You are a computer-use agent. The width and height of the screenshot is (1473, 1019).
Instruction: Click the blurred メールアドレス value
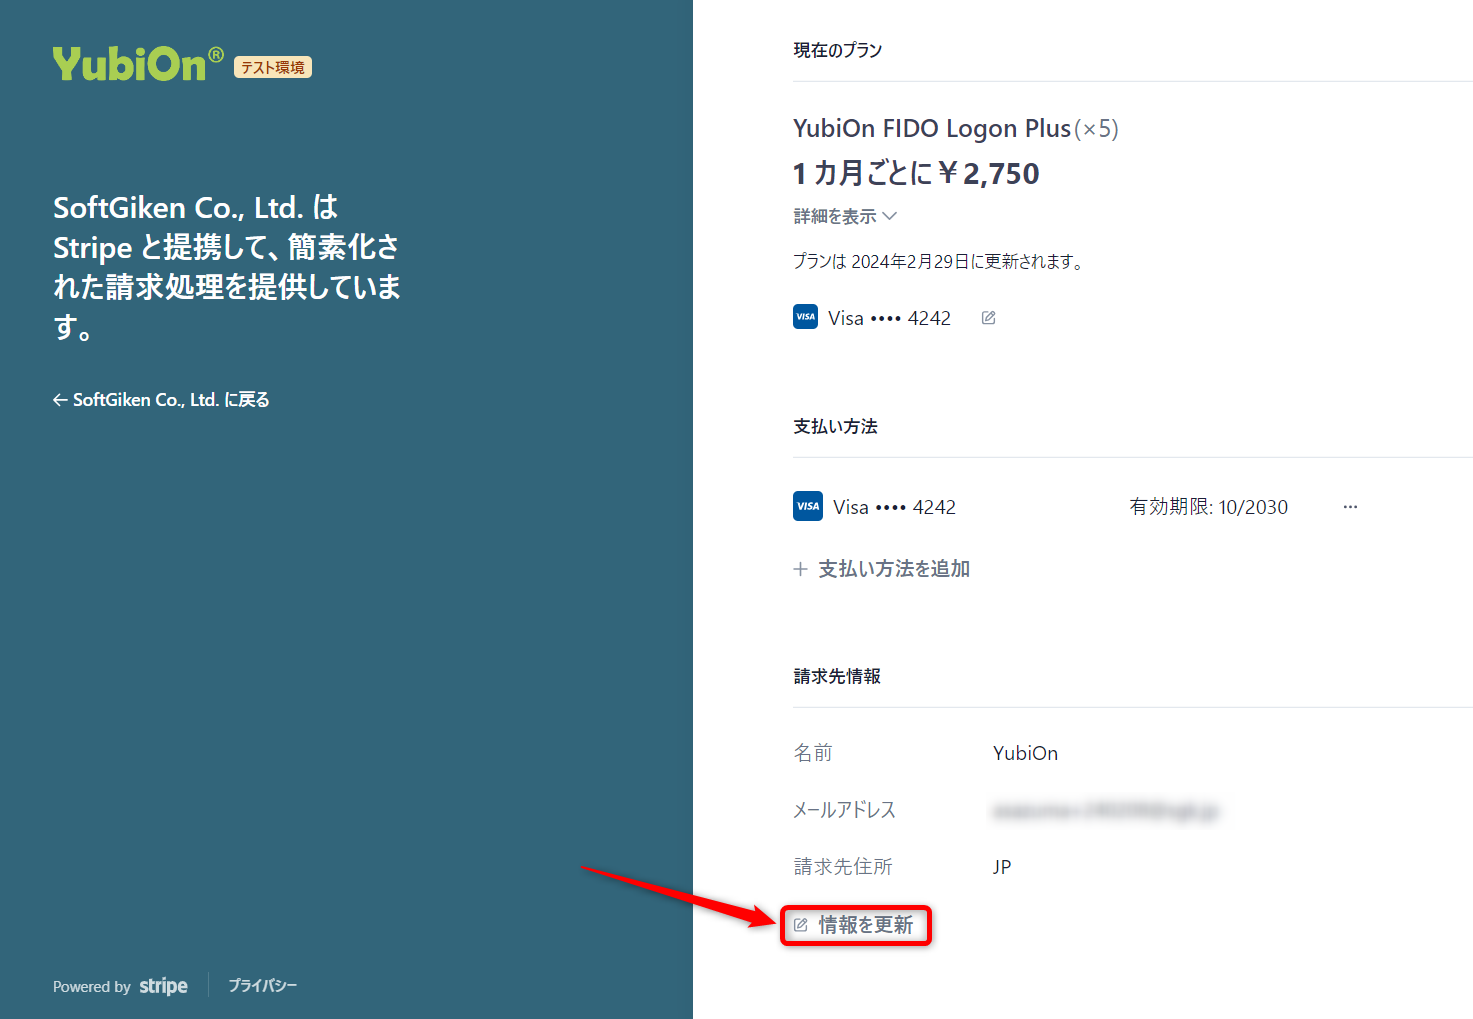click(x=1105, y=811)
